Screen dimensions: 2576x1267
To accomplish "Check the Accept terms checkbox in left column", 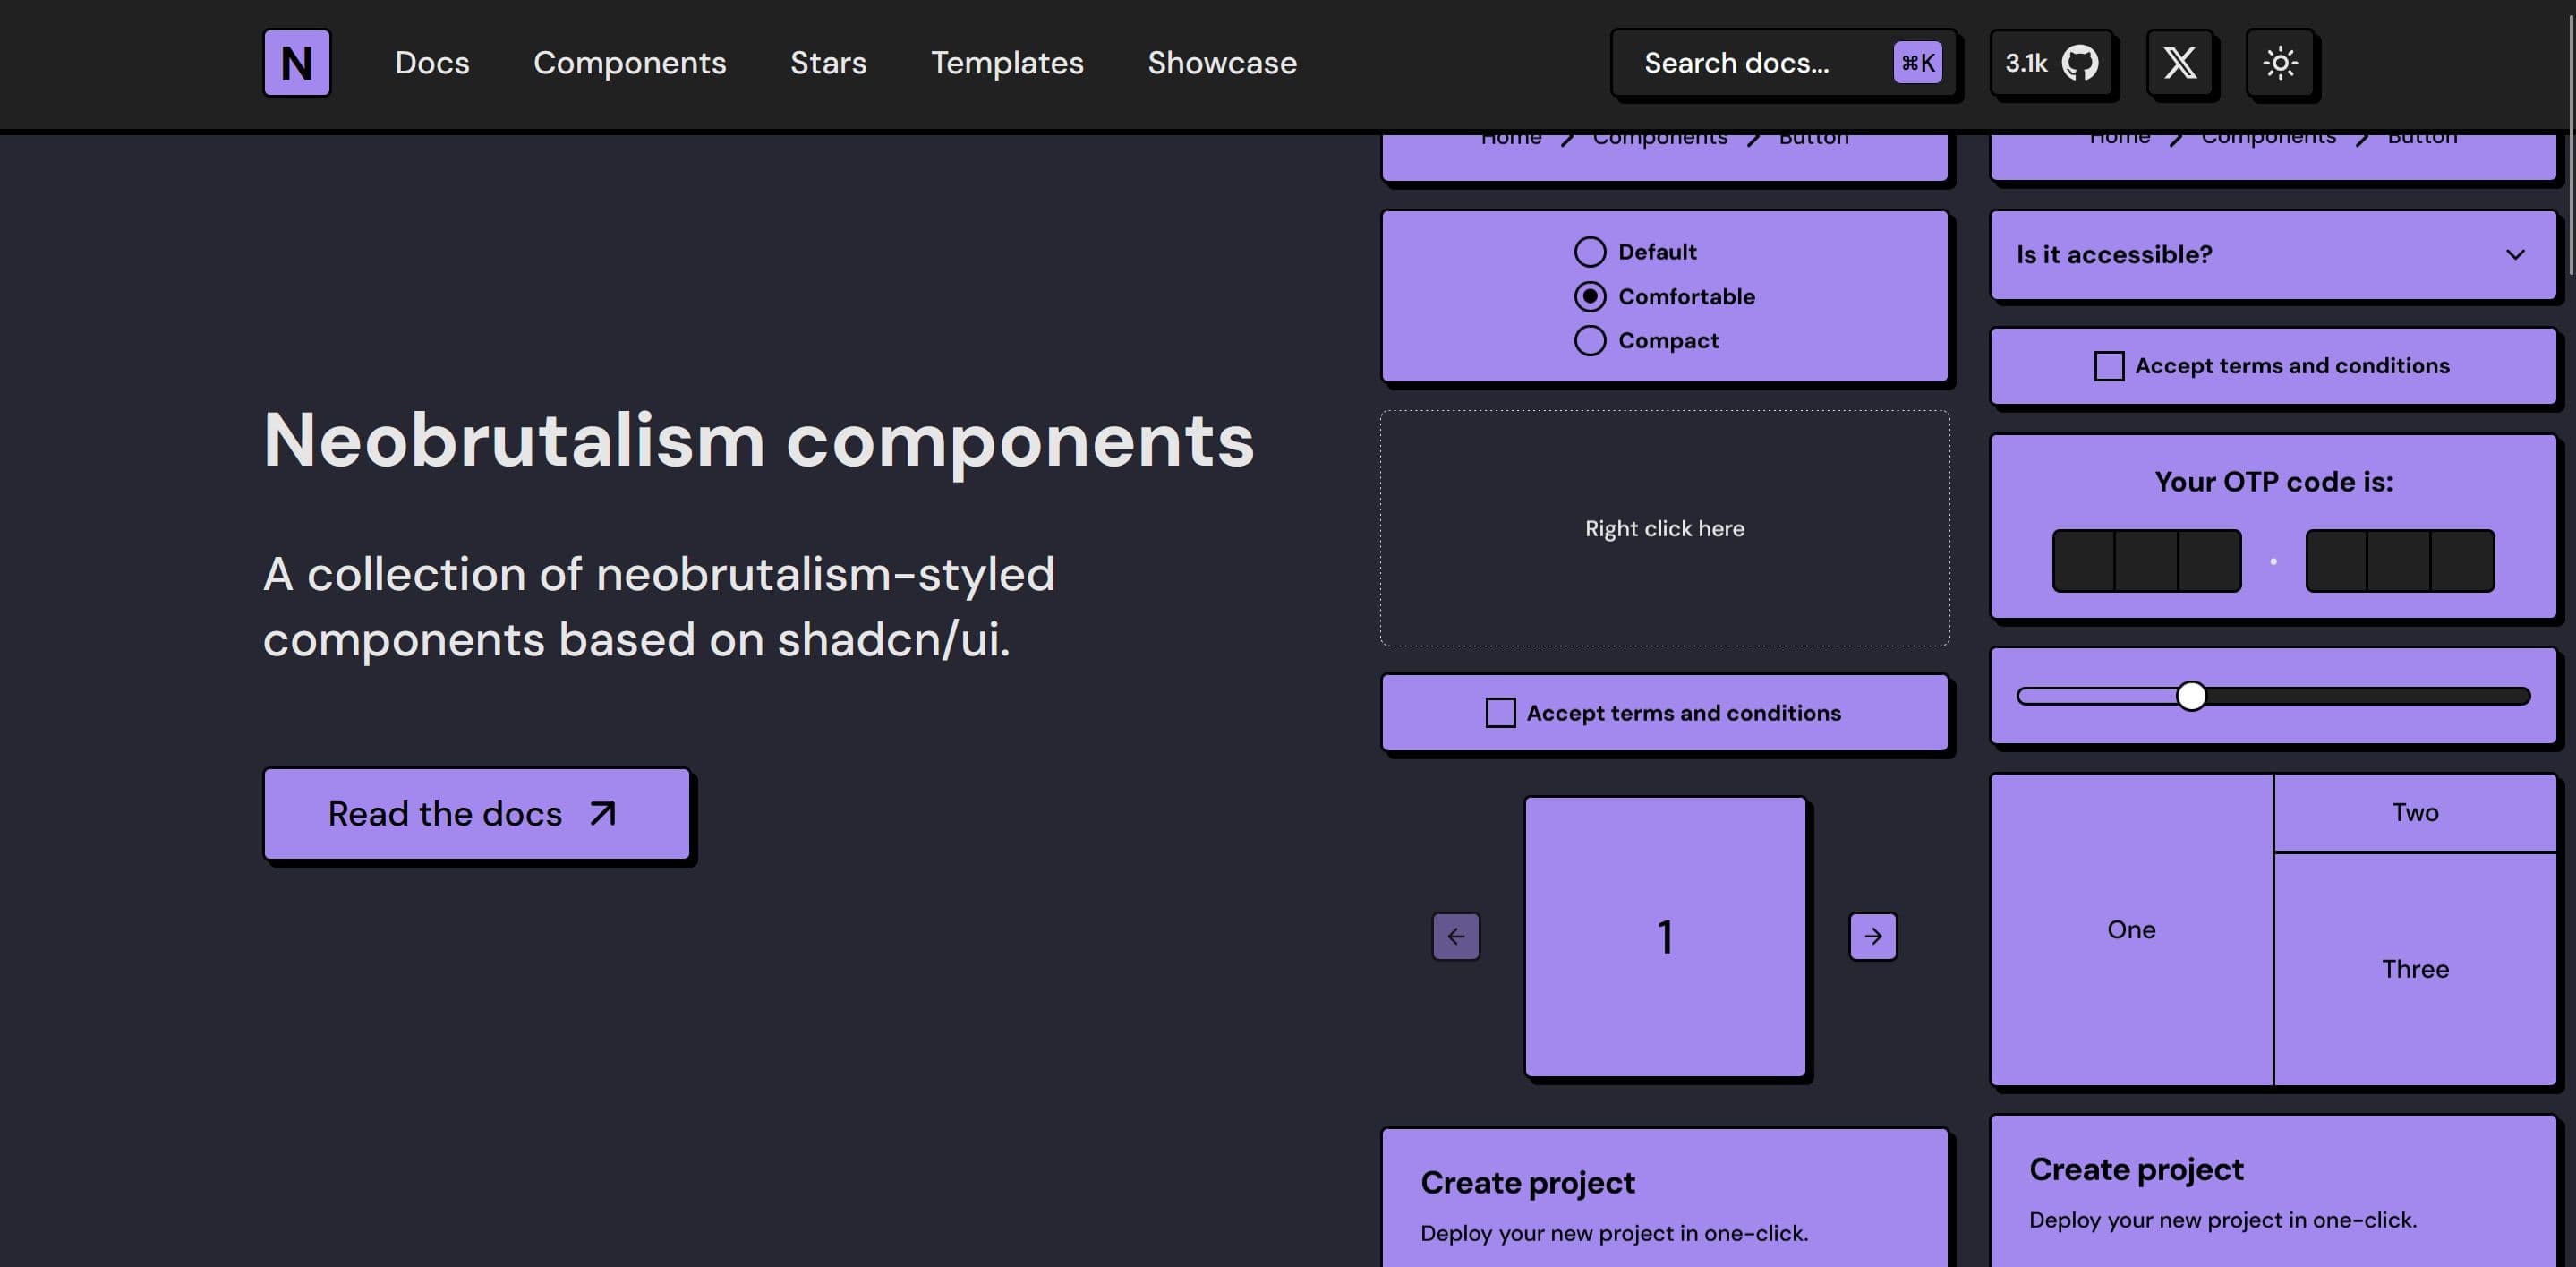I will click(x=1500, y=713).
